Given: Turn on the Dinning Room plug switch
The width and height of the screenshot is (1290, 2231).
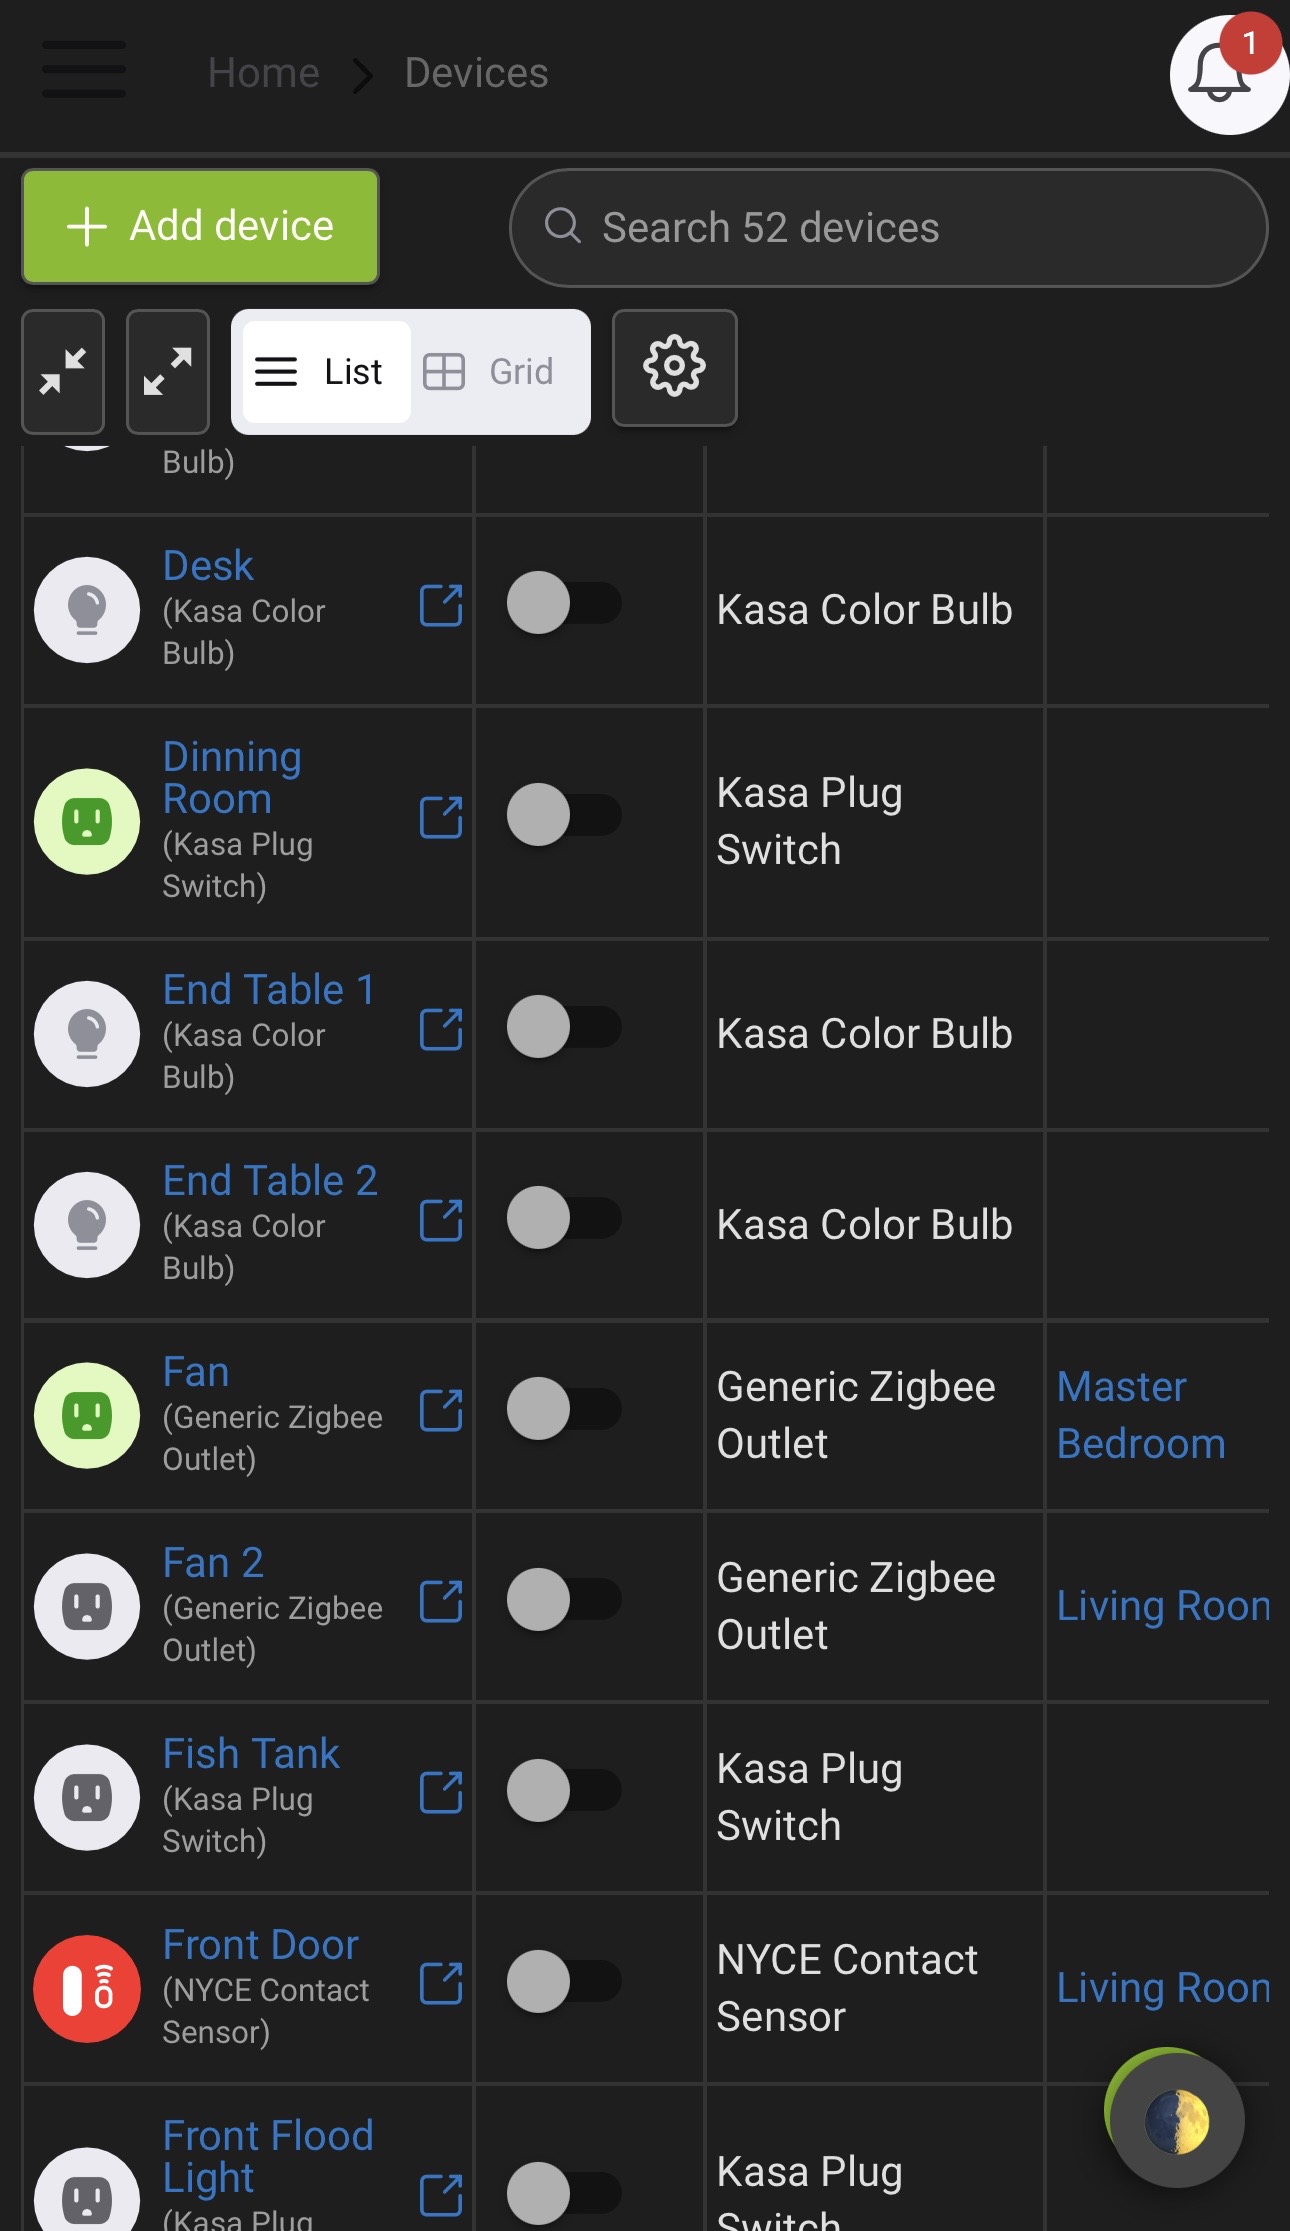Looking at the screenshot, I should [x=564, y=815].
